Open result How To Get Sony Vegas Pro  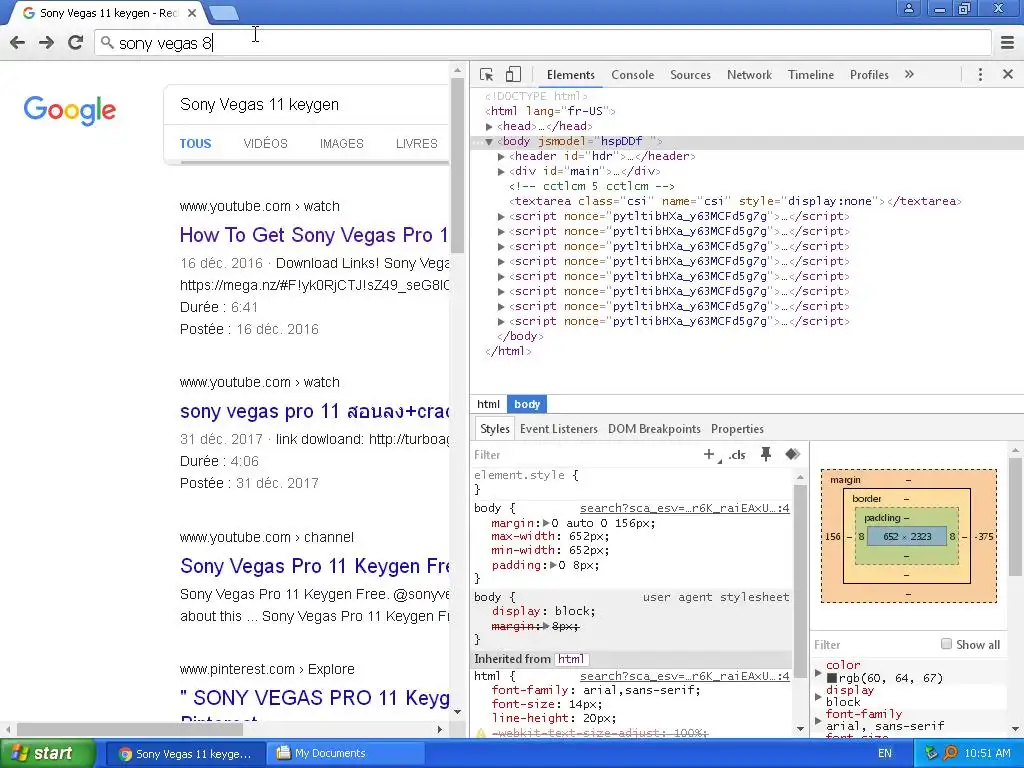[x=314, y=235]
